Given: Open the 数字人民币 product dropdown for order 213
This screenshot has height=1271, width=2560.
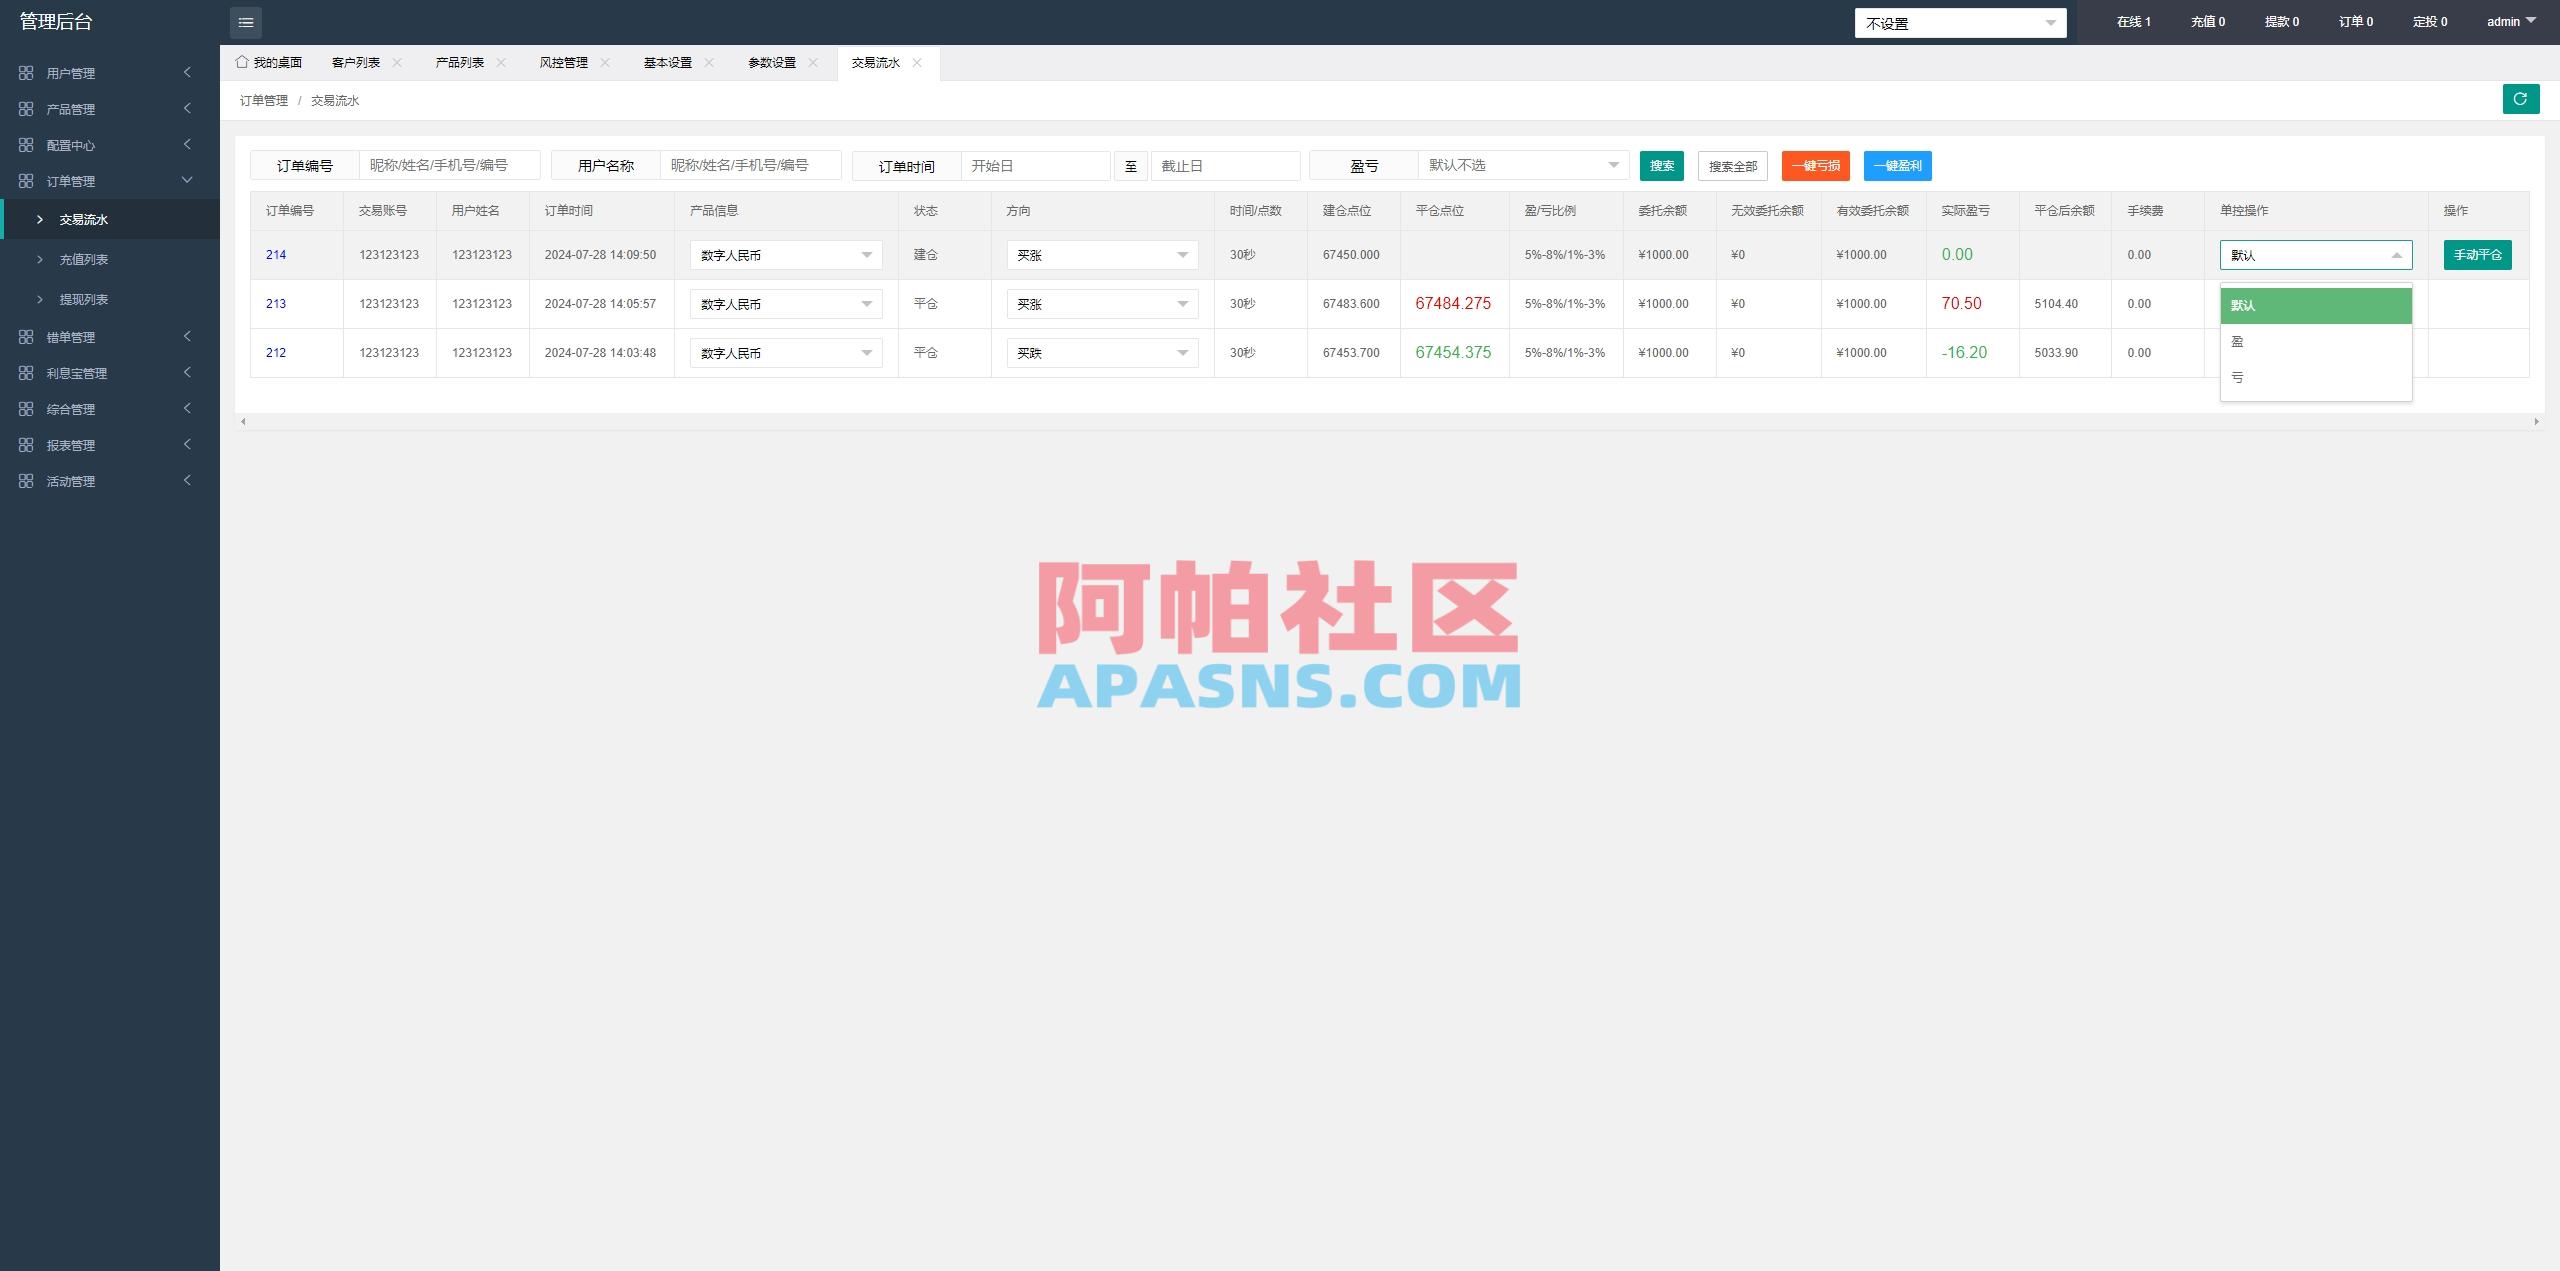Looking at the screenshot, I should tap(785, 304).
